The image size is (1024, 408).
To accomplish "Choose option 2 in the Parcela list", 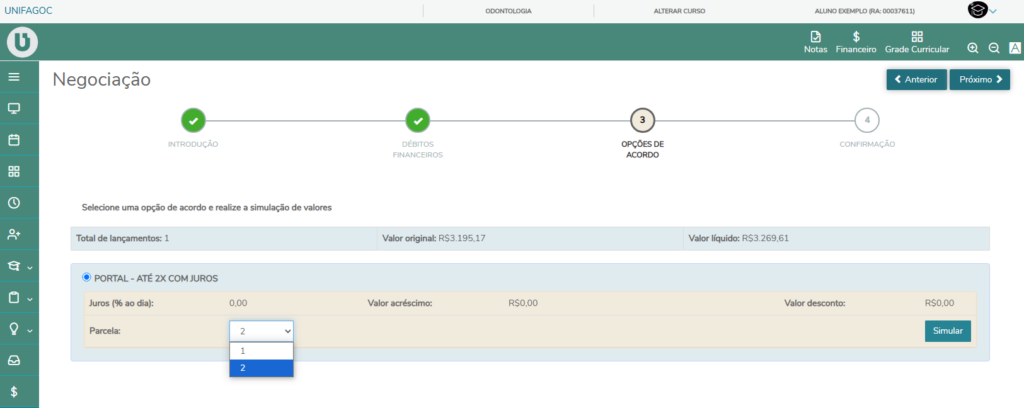I will click(x=261, y=368).
